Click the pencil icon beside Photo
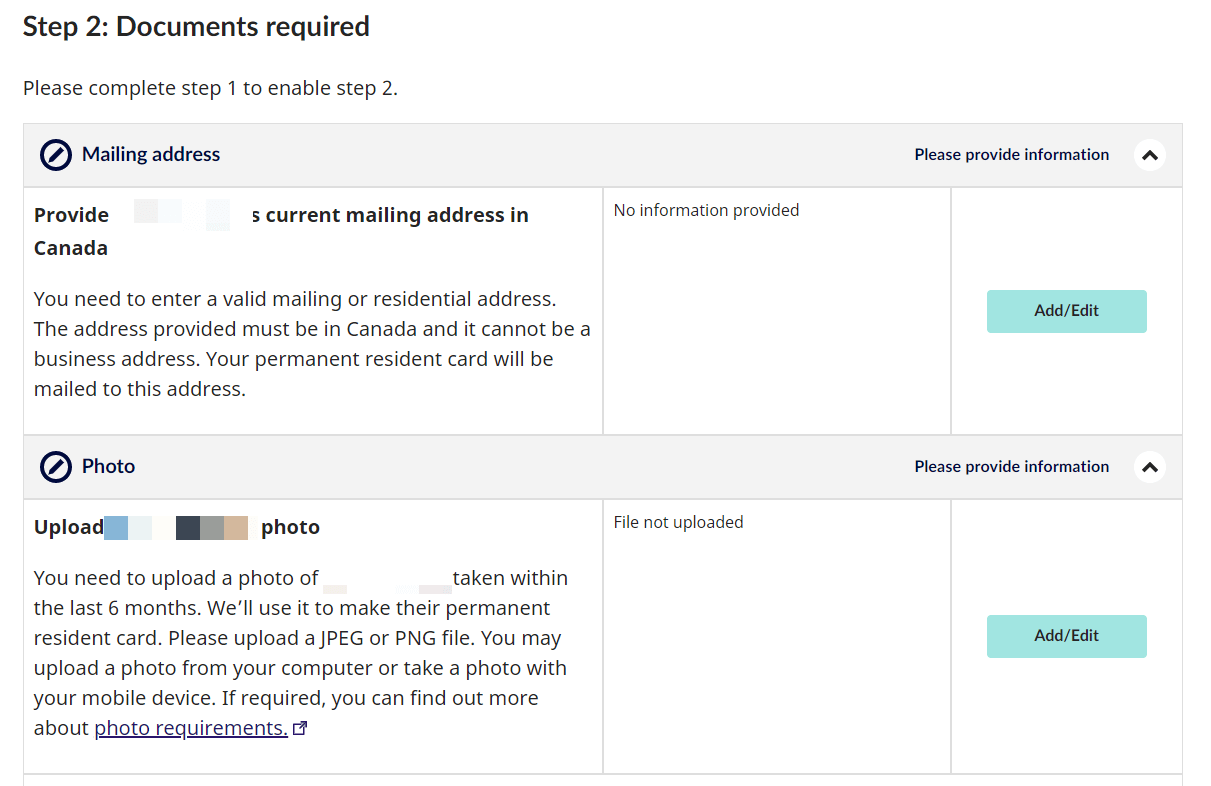This screenshot has height=786, width=1211. [x=56, y=467]
